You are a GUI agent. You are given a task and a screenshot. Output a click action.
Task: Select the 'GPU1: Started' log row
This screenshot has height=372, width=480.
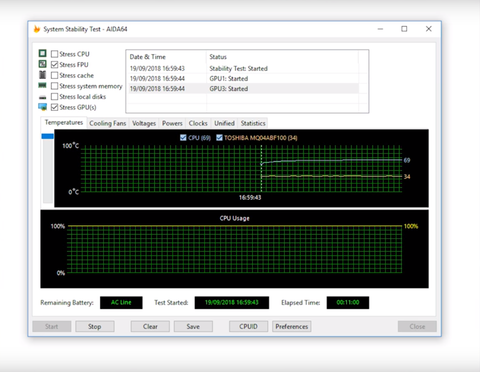(x=244, y=79)
